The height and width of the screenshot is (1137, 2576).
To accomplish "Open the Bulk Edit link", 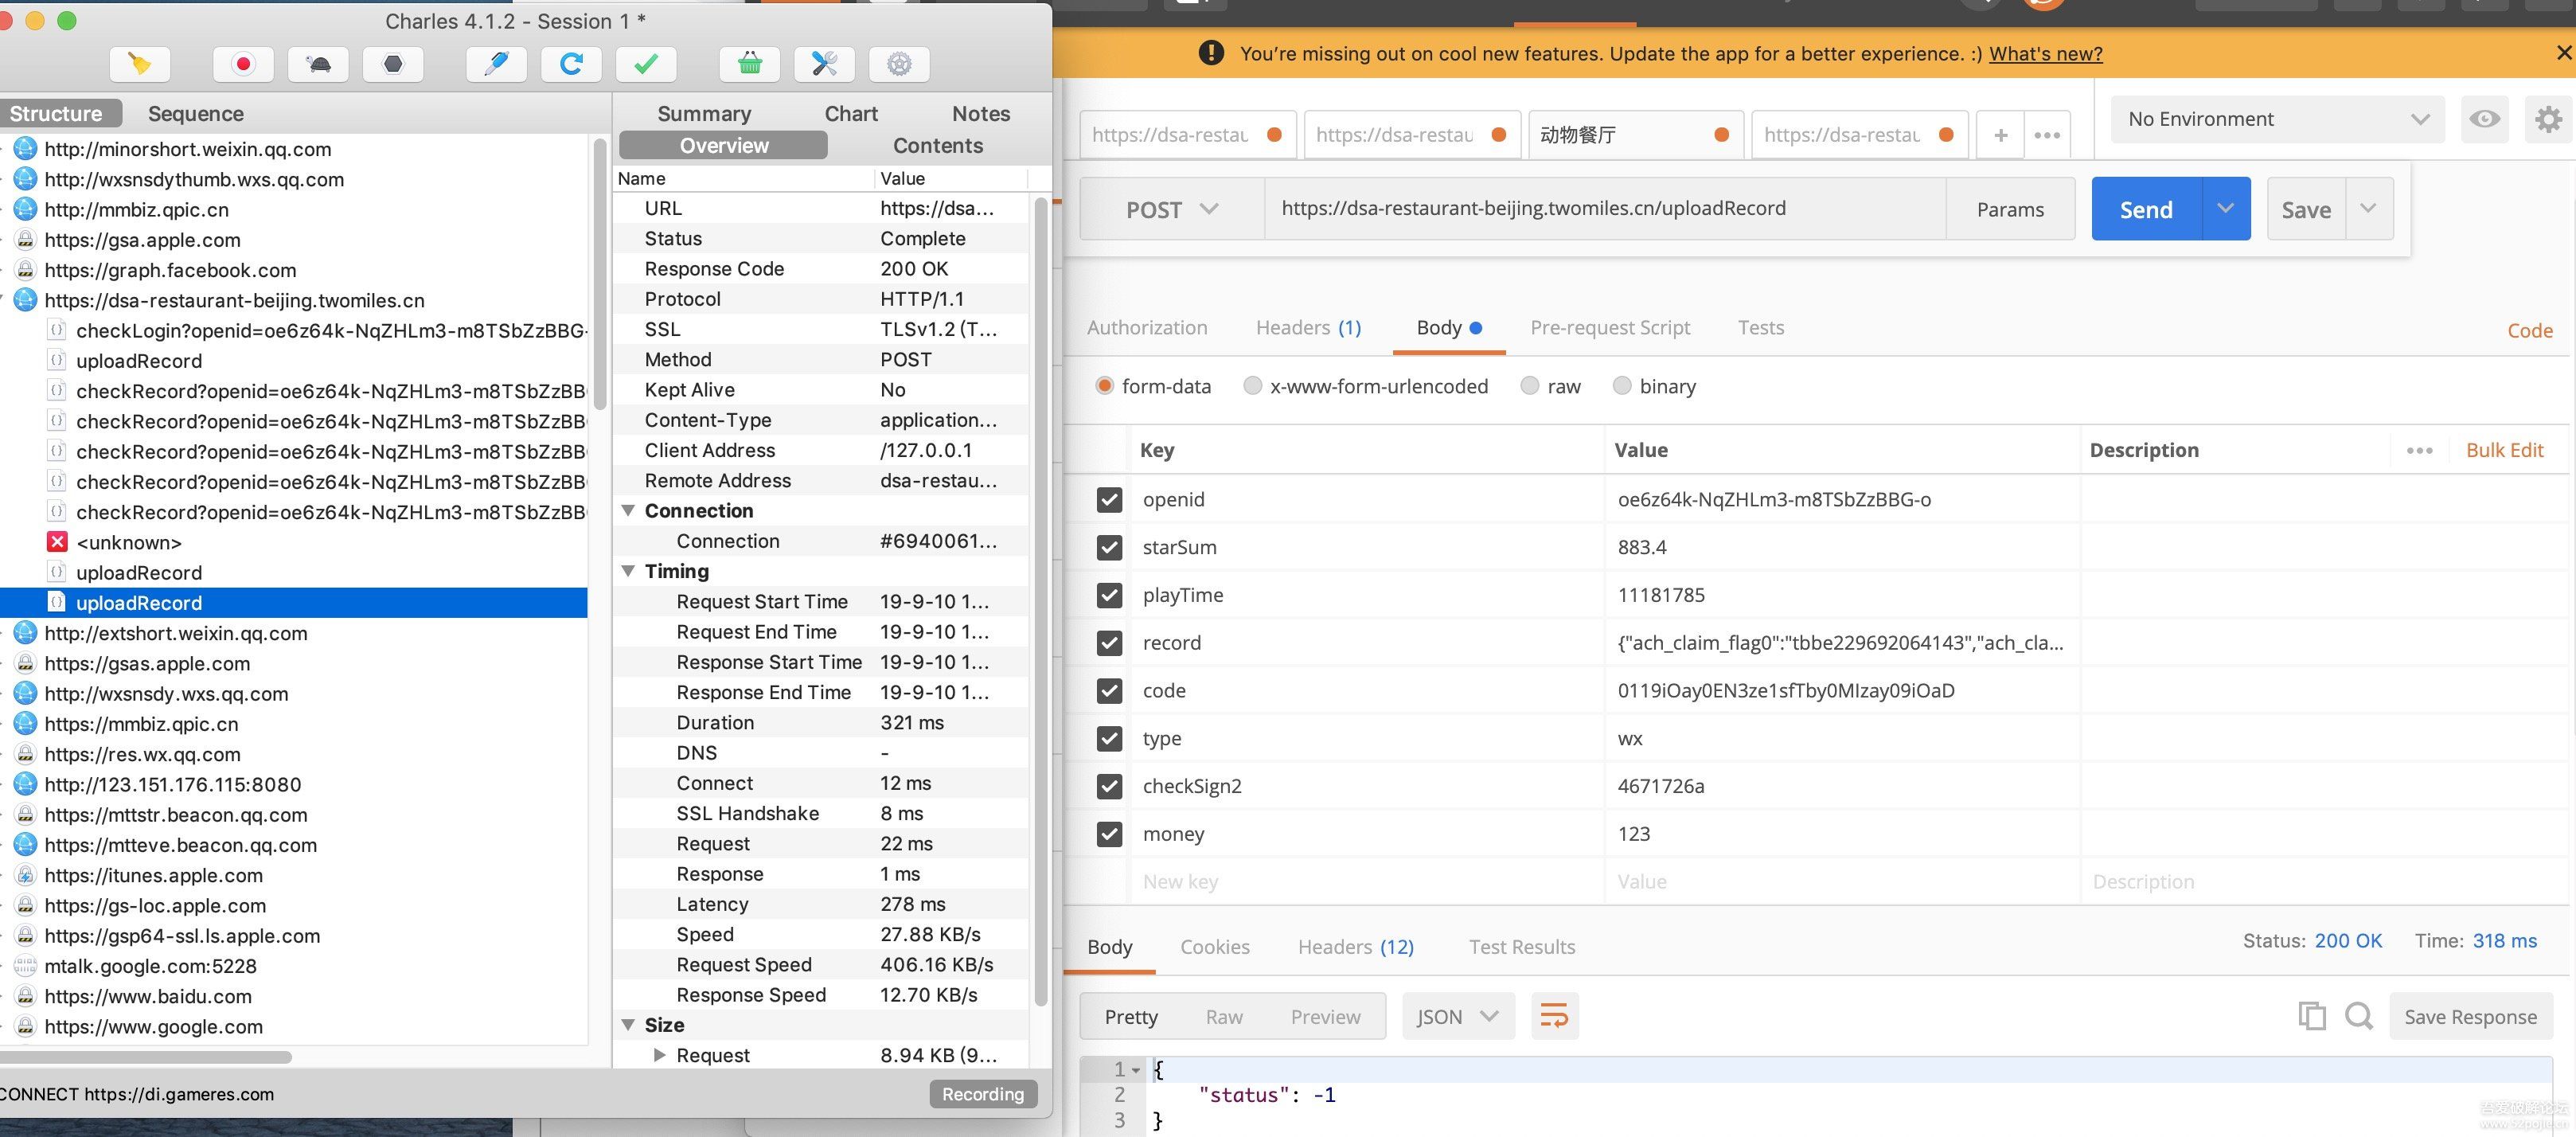I will pos(2504,451).
